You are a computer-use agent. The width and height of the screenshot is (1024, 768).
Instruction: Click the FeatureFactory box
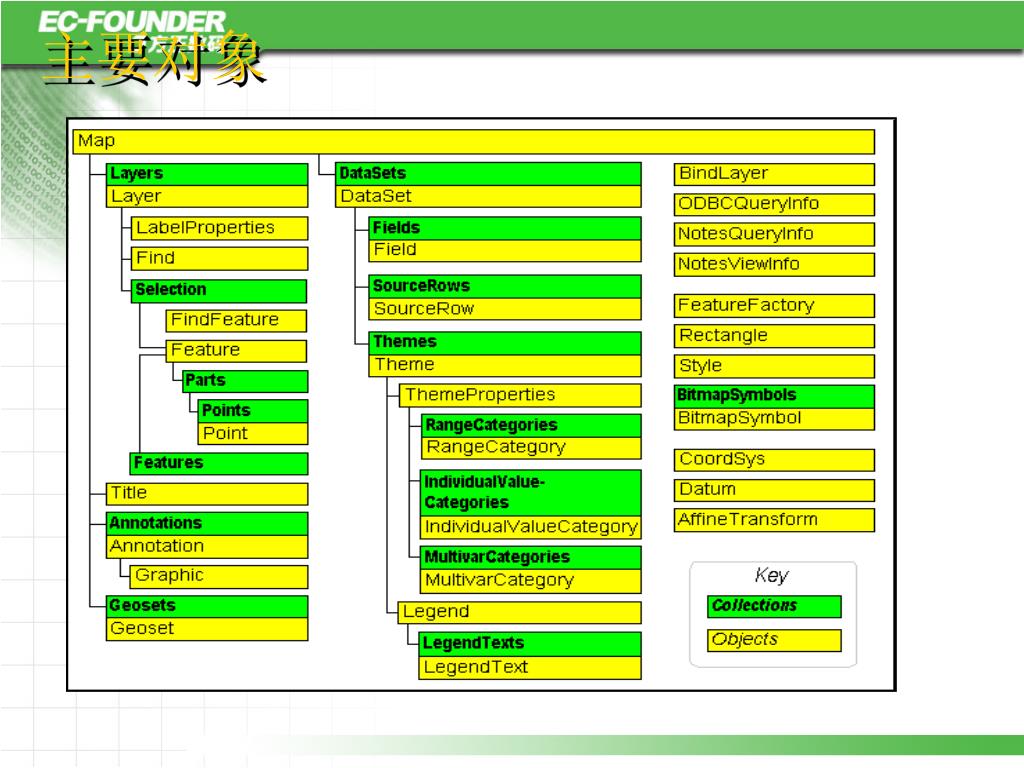click(774, 306)
